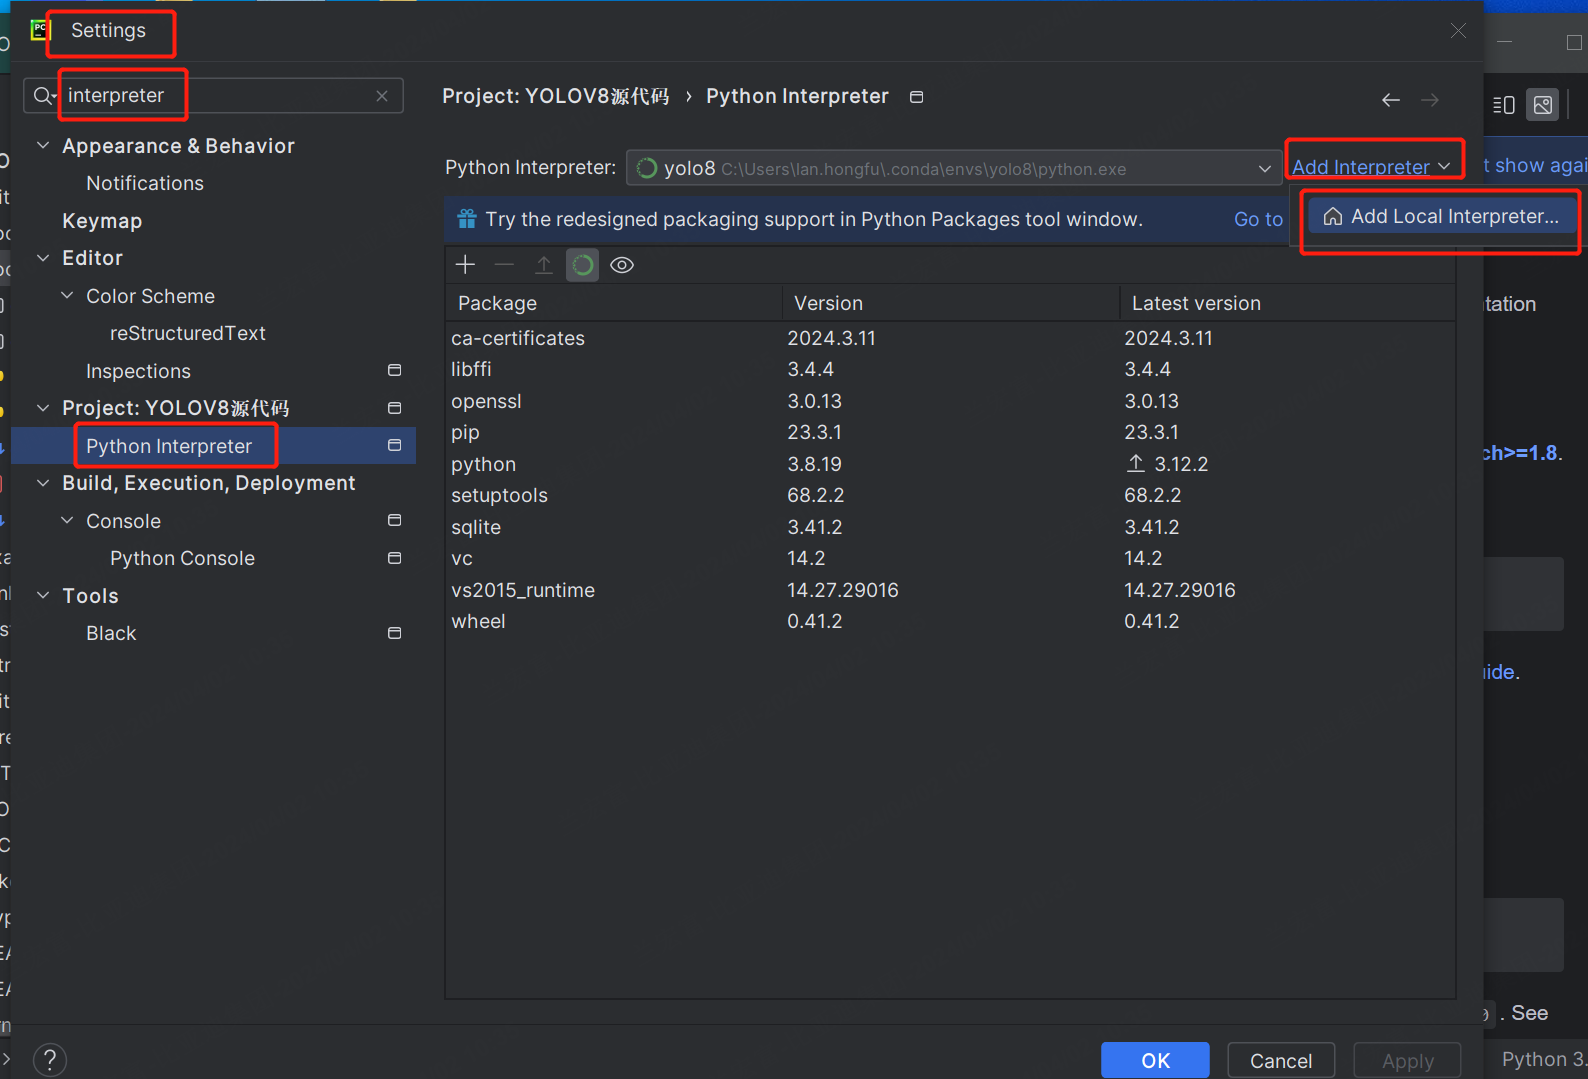Image resolution: width=1588 pixels, height=1079 pixels.
Task: Click Project: YOLOV8 in the breadcrumb
Action: click(x=556, y=96)
